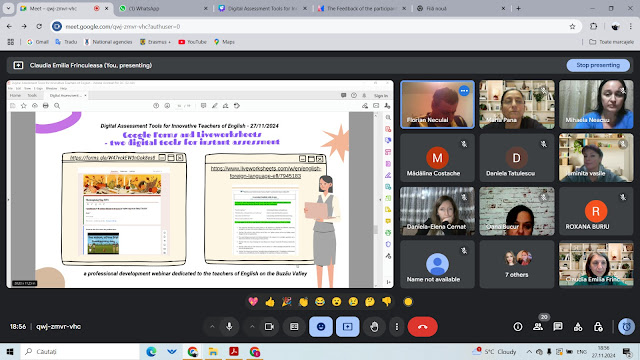
Task: Open host controls lock icon
Action: click(x=598, y=327)
